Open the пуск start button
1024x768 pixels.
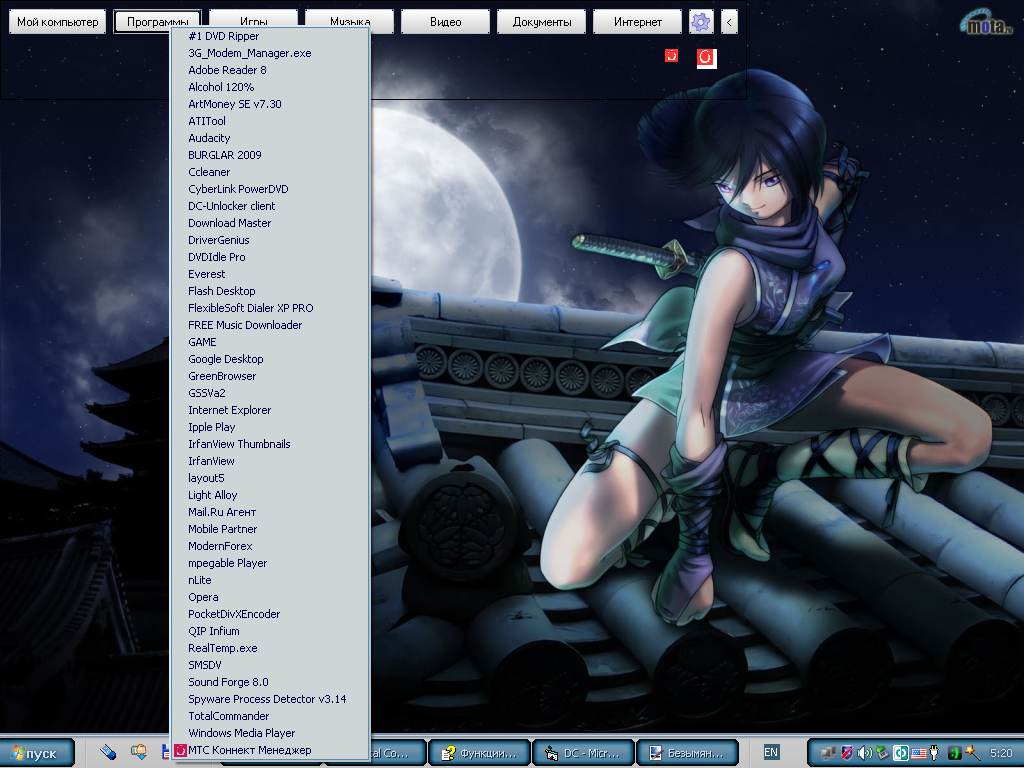[x=37, y=754]
